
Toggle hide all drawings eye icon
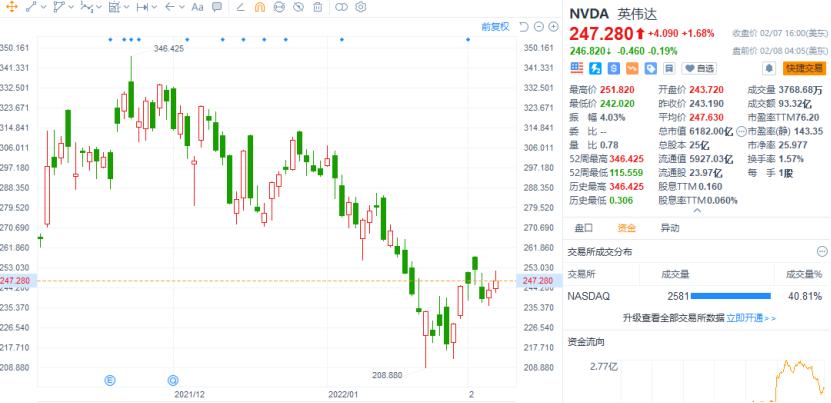coord(280,7)
